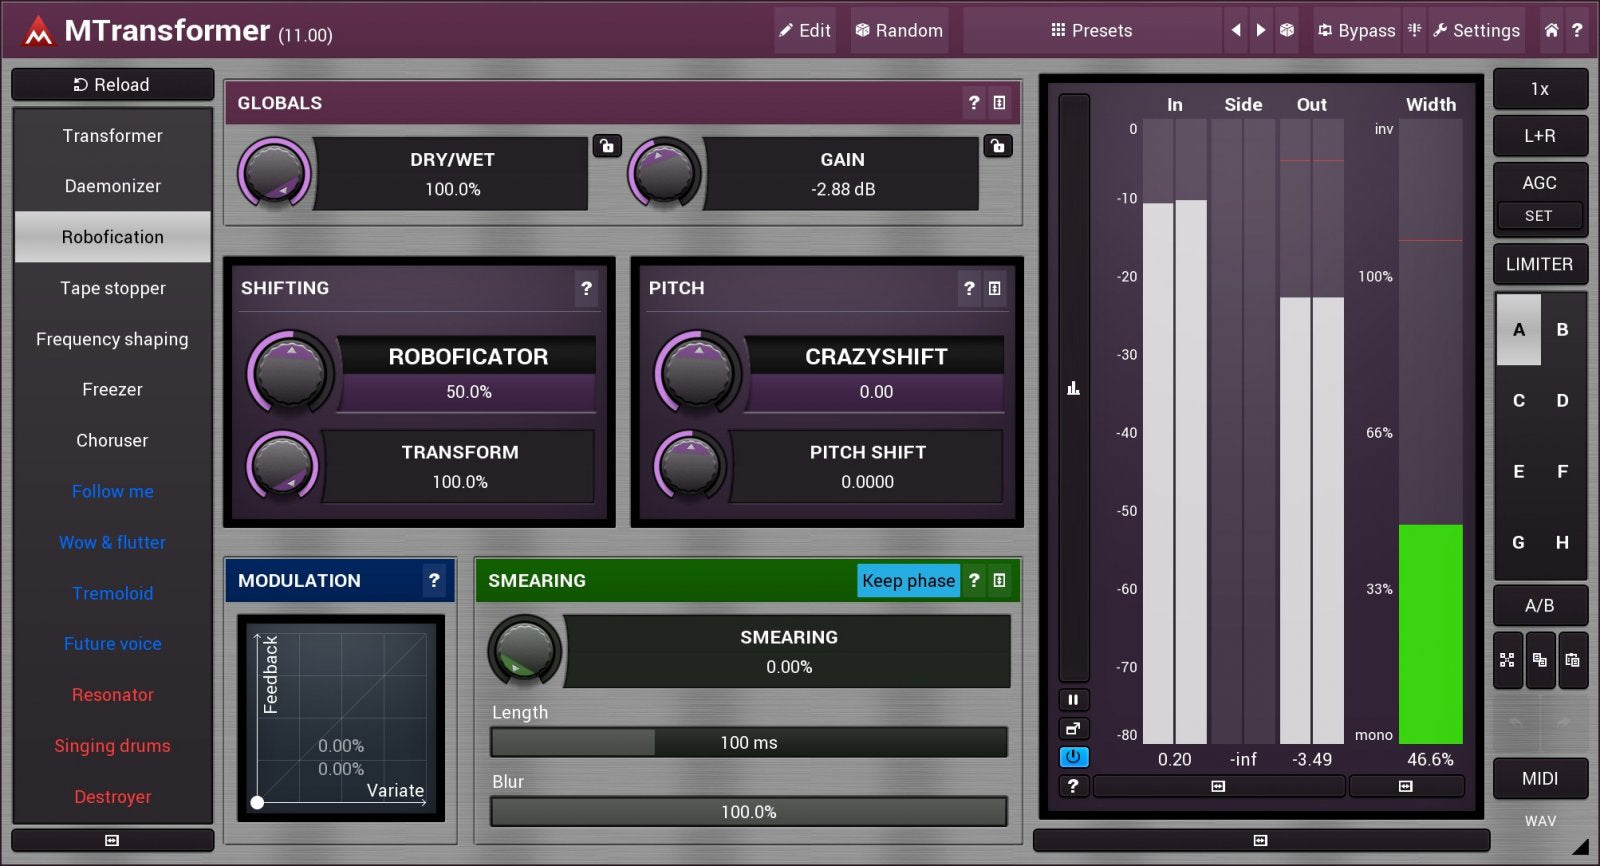Image resolution: width=1600 pixels, height=866 pixels.
Task: Pop out the meter window icon
Action: coord(1073,728)
